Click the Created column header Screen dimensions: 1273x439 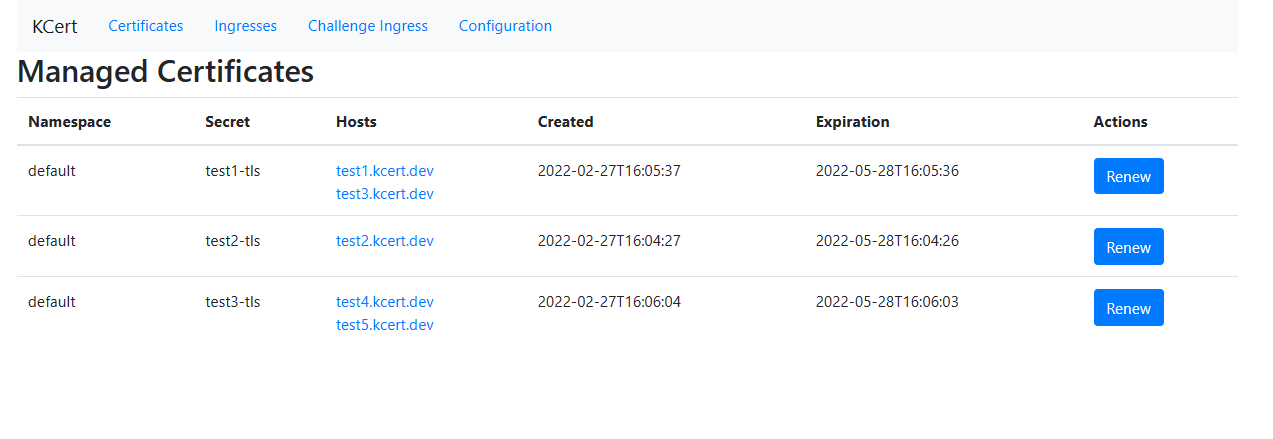(x=565, y=122)
